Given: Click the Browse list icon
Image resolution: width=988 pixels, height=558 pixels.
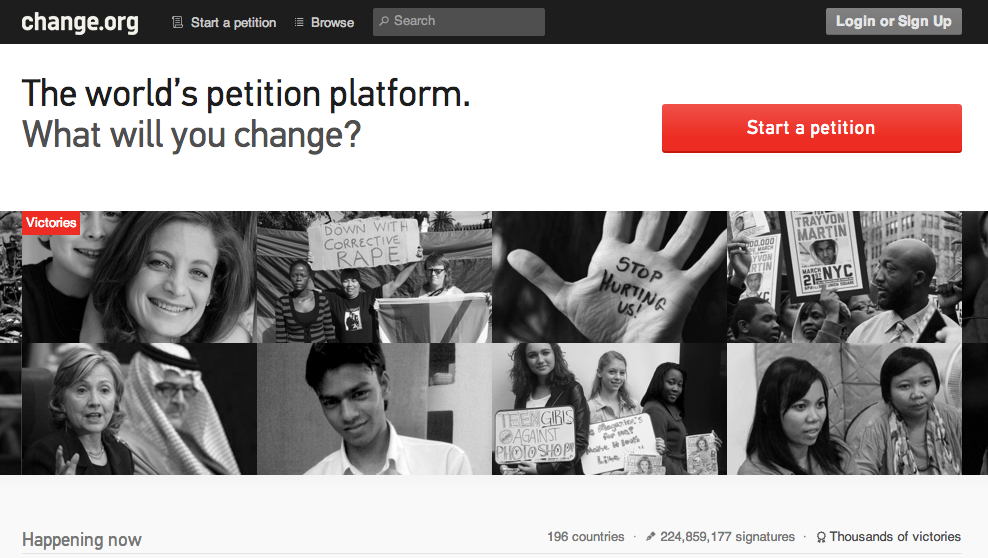Looking at the screenshot, I should pyautogui.click(x=299, y=22).
